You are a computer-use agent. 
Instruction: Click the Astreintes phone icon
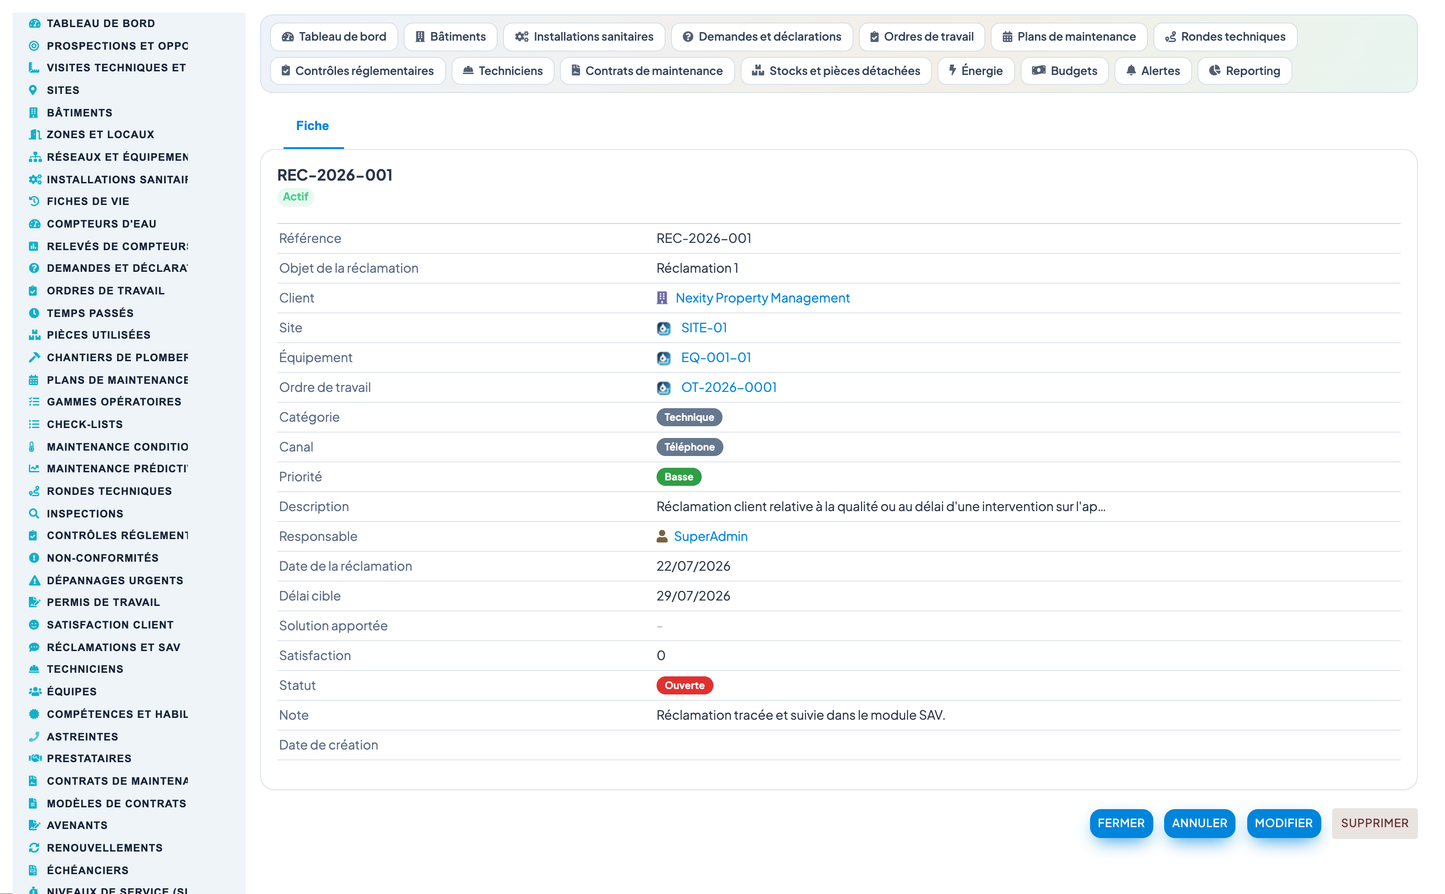(x=34, y=737)
